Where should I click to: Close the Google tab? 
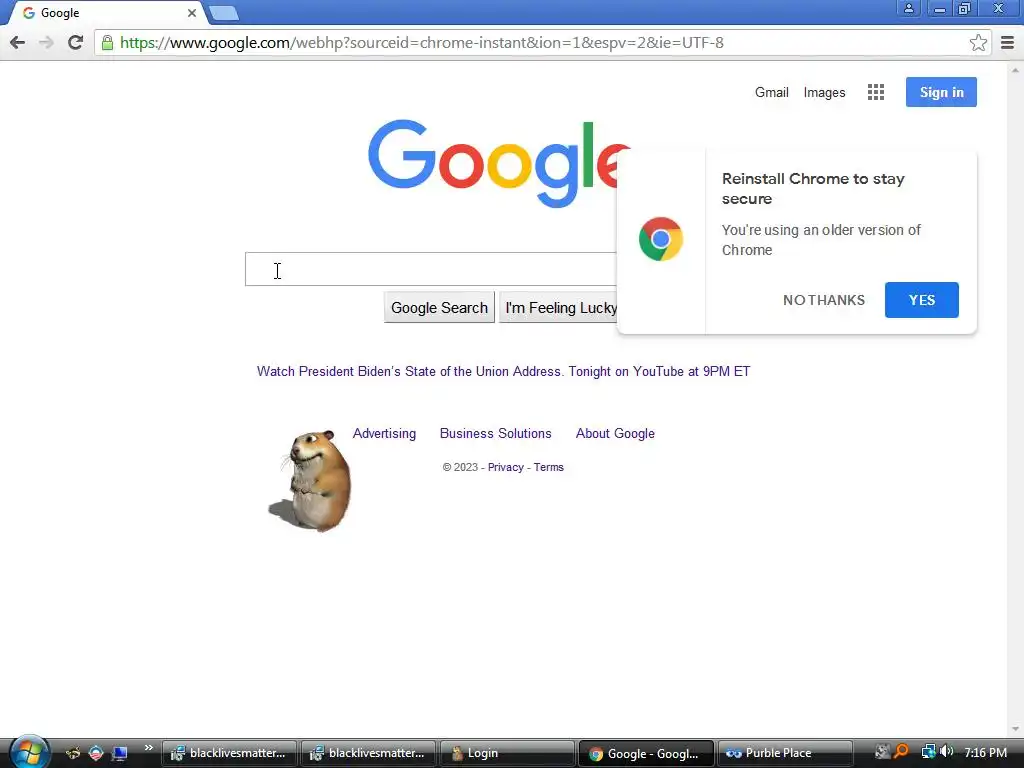click(x=191, y=13)
